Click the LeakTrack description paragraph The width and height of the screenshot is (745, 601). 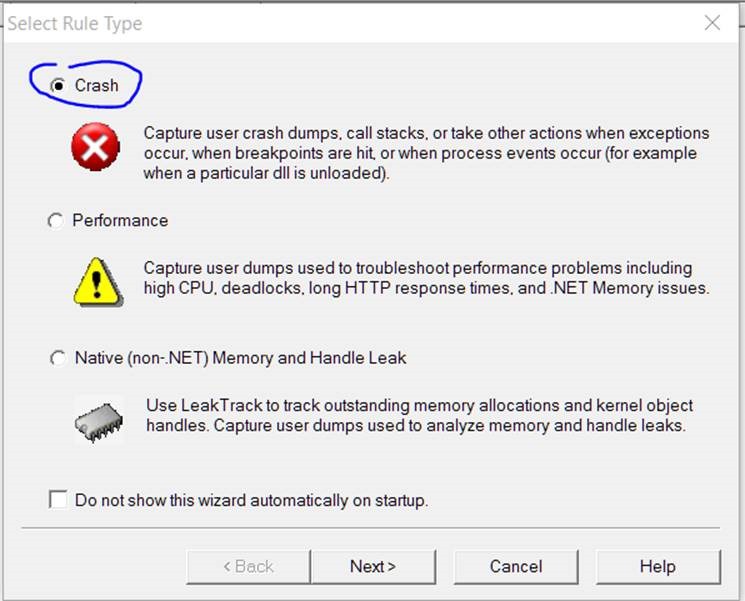coord(419,416)
